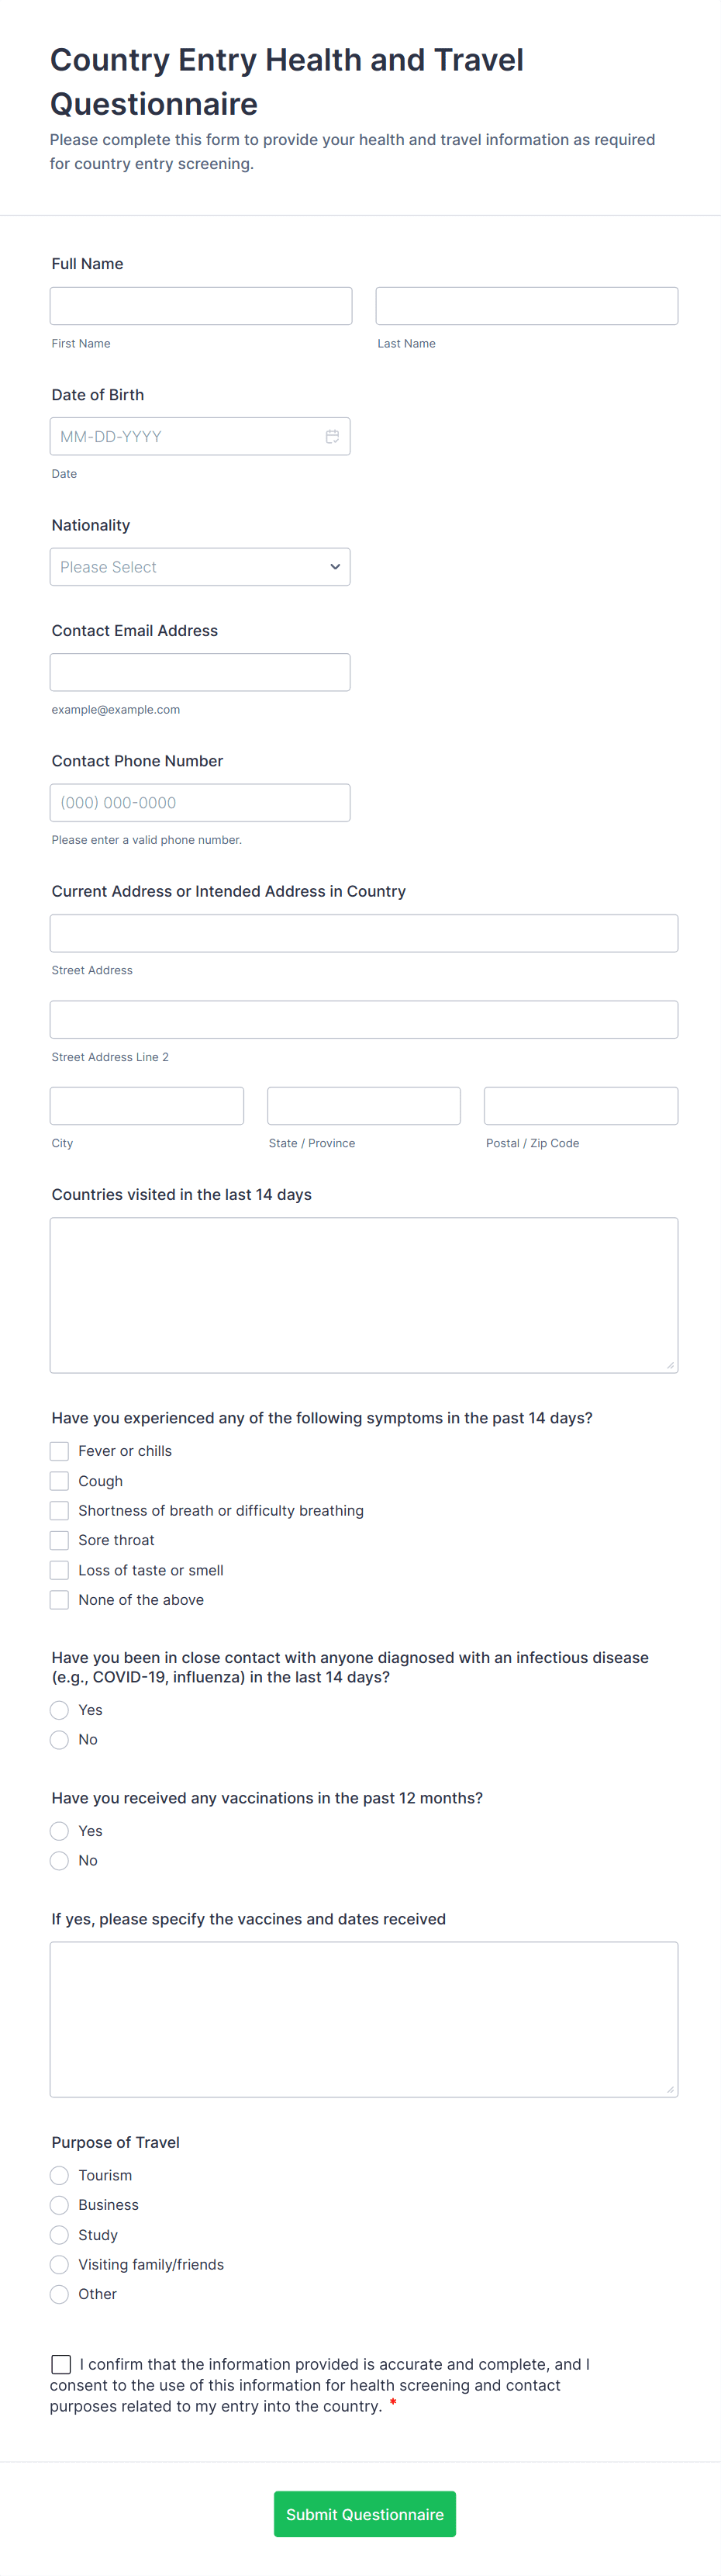Check the "Cough" checkbox
Image resolution: width=721 pixels, height=2576 pixels.
click(59, 1480)
